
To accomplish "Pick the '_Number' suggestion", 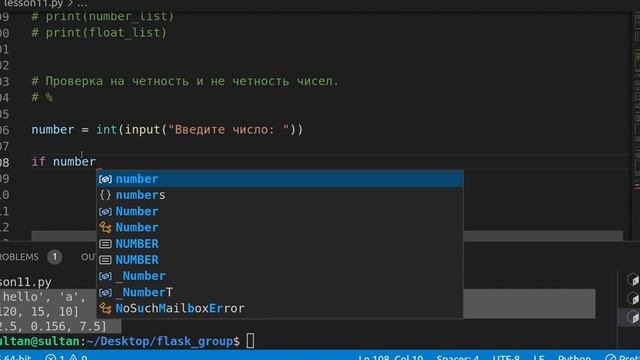I will [280, 276].
